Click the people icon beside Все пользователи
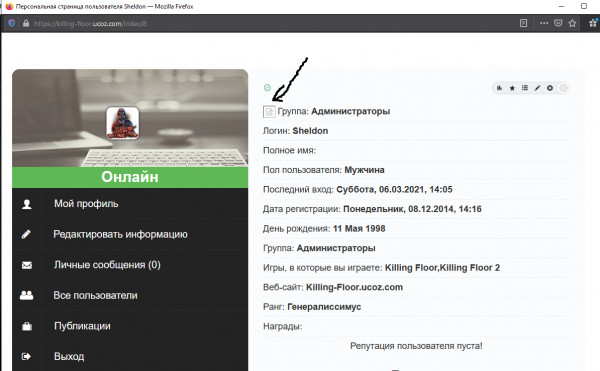This screenshot has width=600, height=371. coord(26,295)
